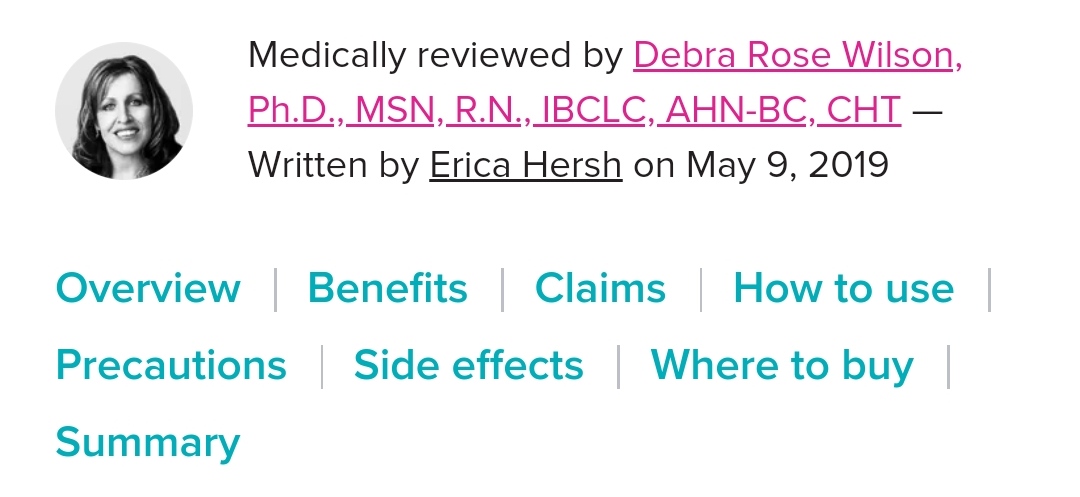The width and height of the screenshot is (1080, 497).
Task: Click the "Medically reviewed by" label
Action: (x=435, y=54)
